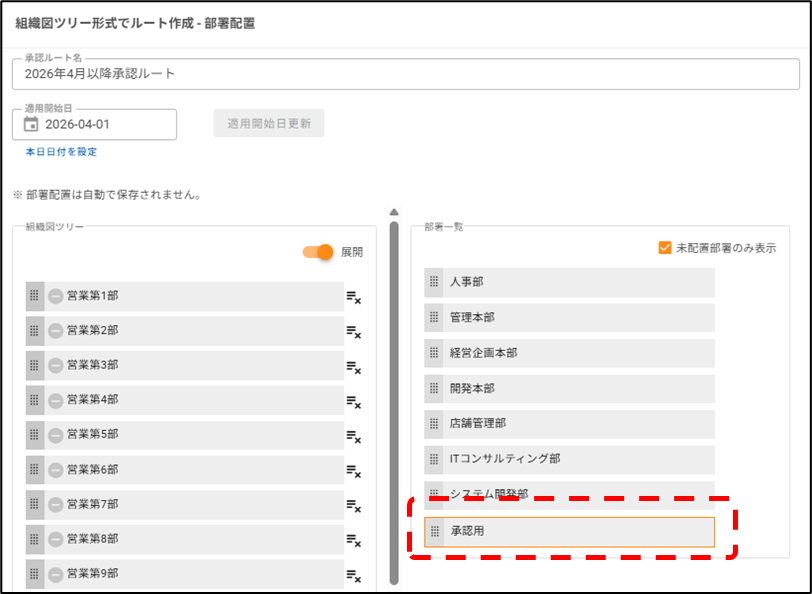Click the drag handle of 営業第2部

(x=34, y=331)
